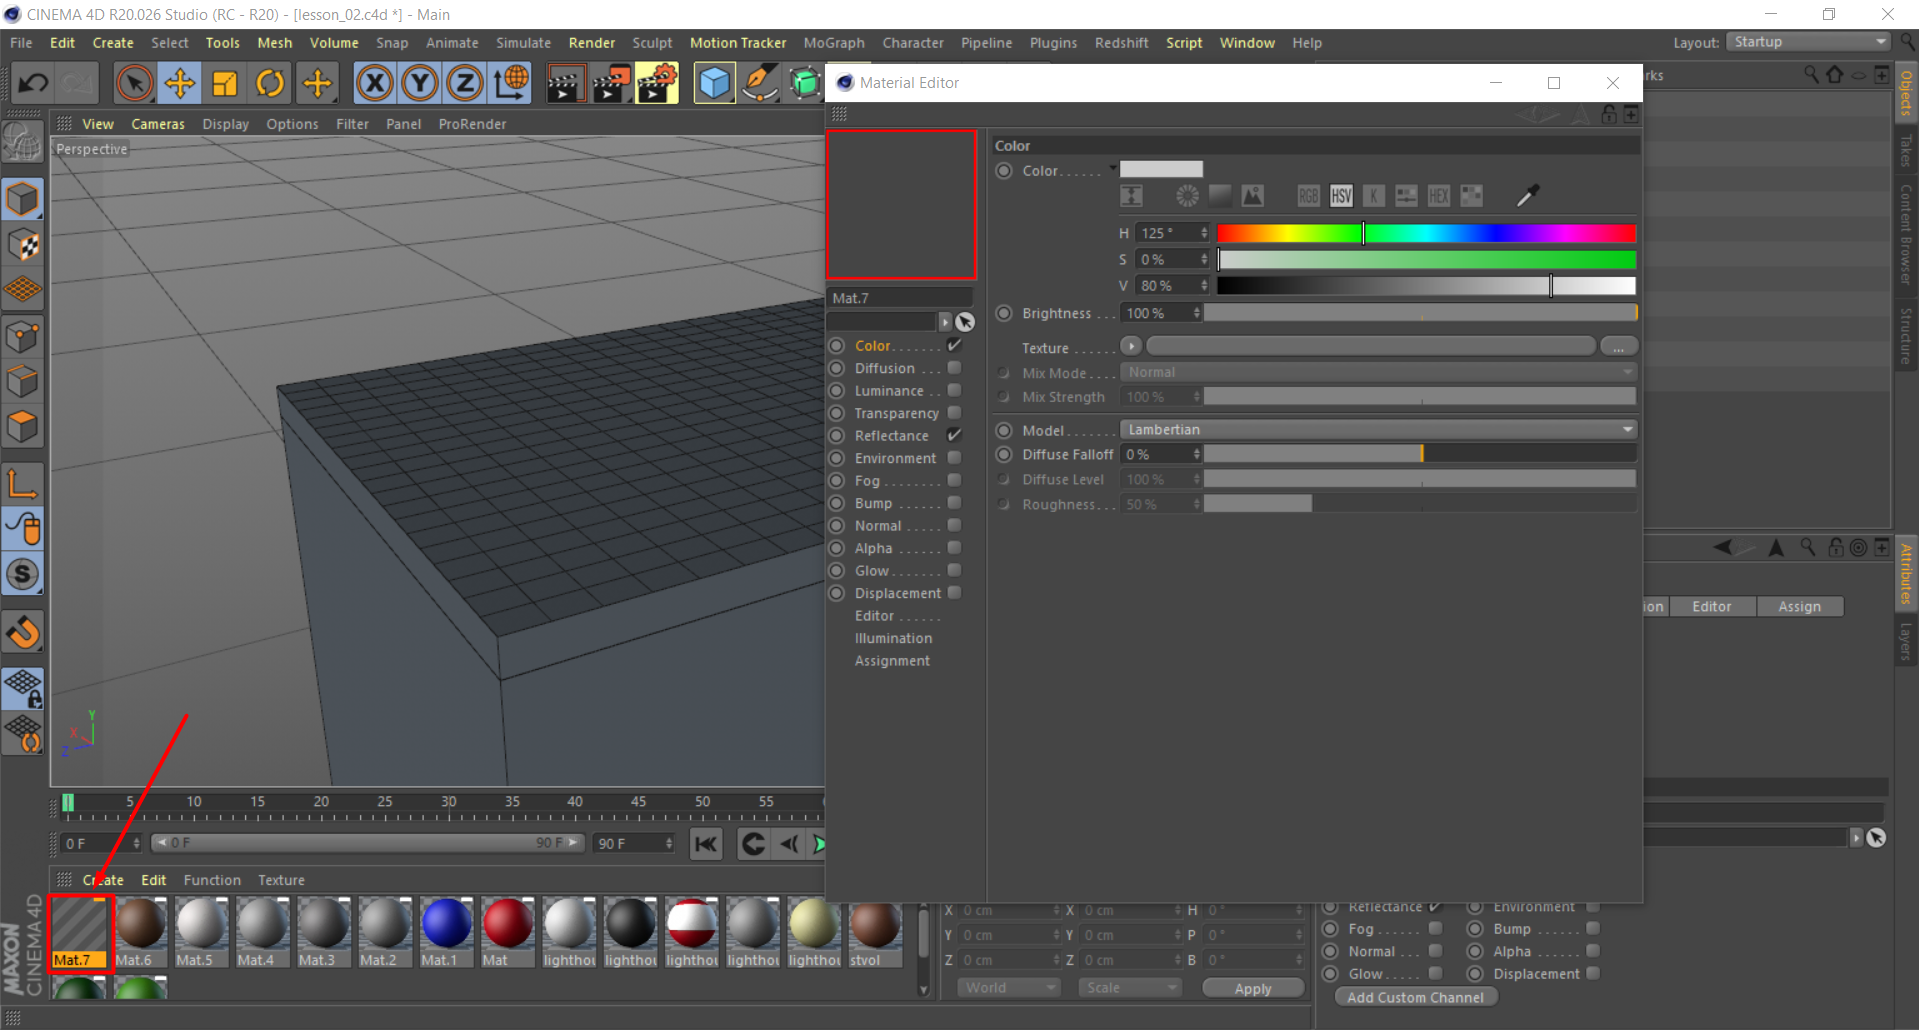Go to start of animation
Viewport: 1919px width, 1030px height.
706,844
